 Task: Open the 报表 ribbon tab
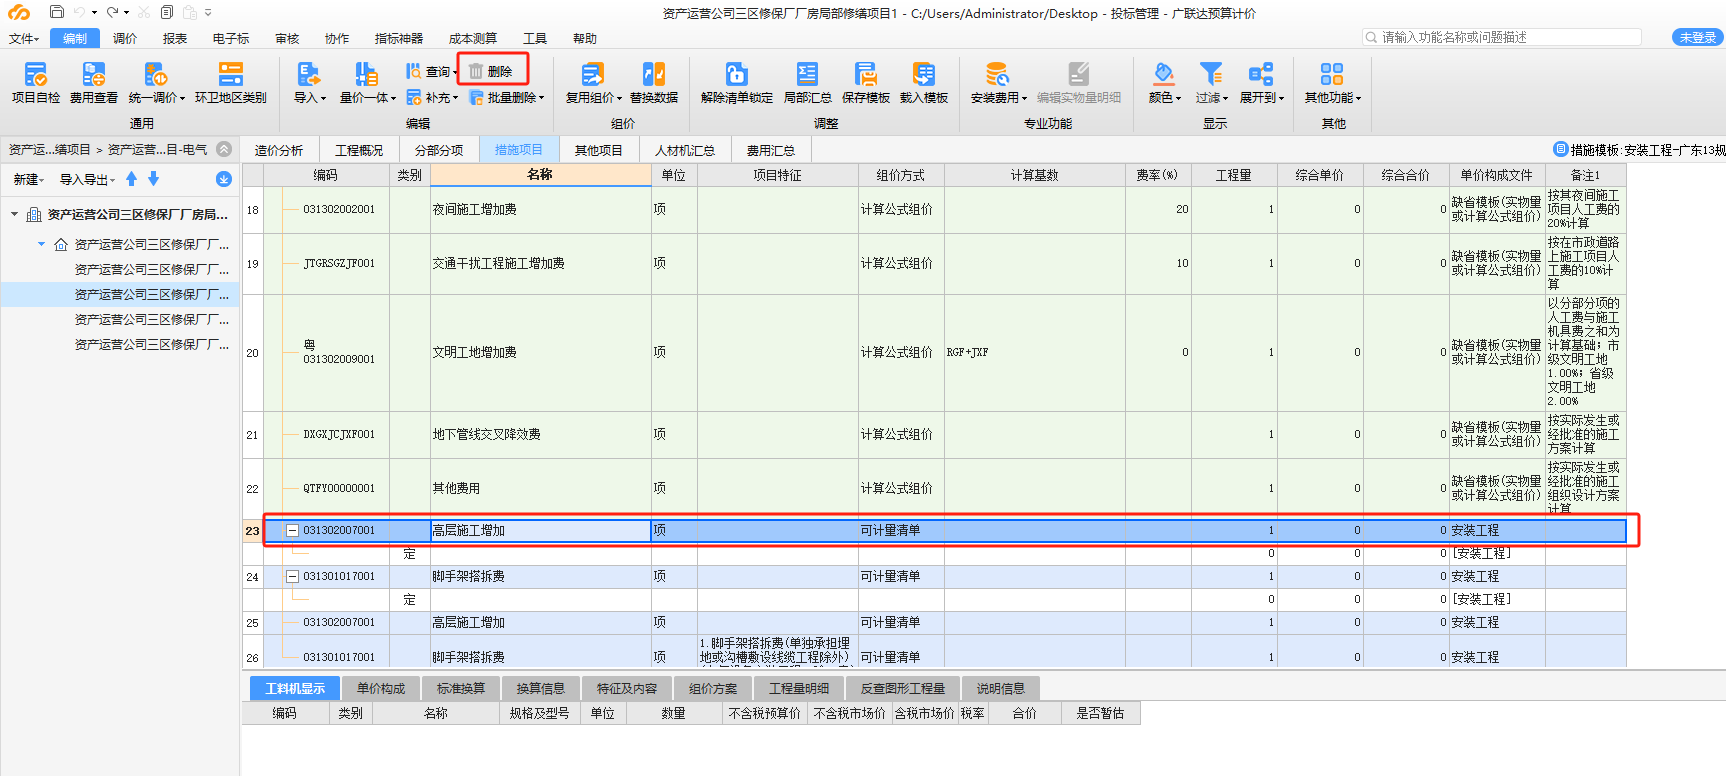175,39
